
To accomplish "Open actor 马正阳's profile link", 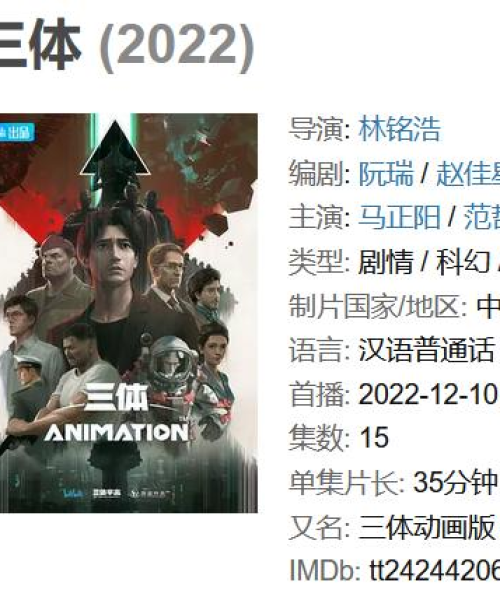I will [399, 217].
